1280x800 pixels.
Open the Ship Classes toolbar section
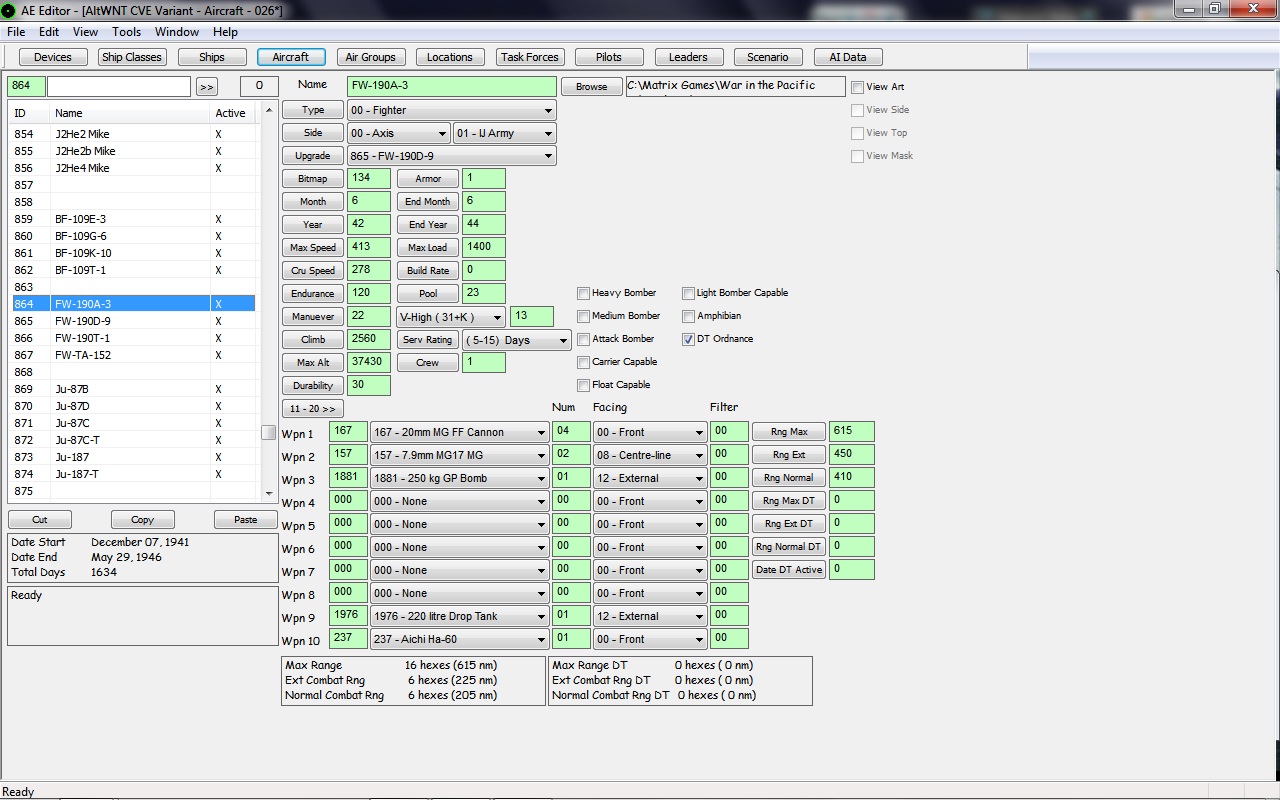(x=131, y=57)
